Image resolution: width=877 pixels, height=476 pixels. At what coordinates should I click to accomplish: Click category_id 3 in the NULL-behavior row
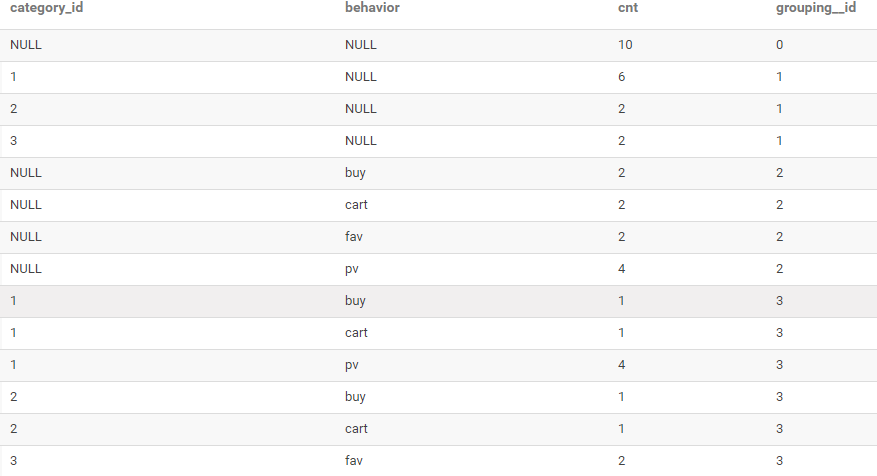[x=14, y=141]
